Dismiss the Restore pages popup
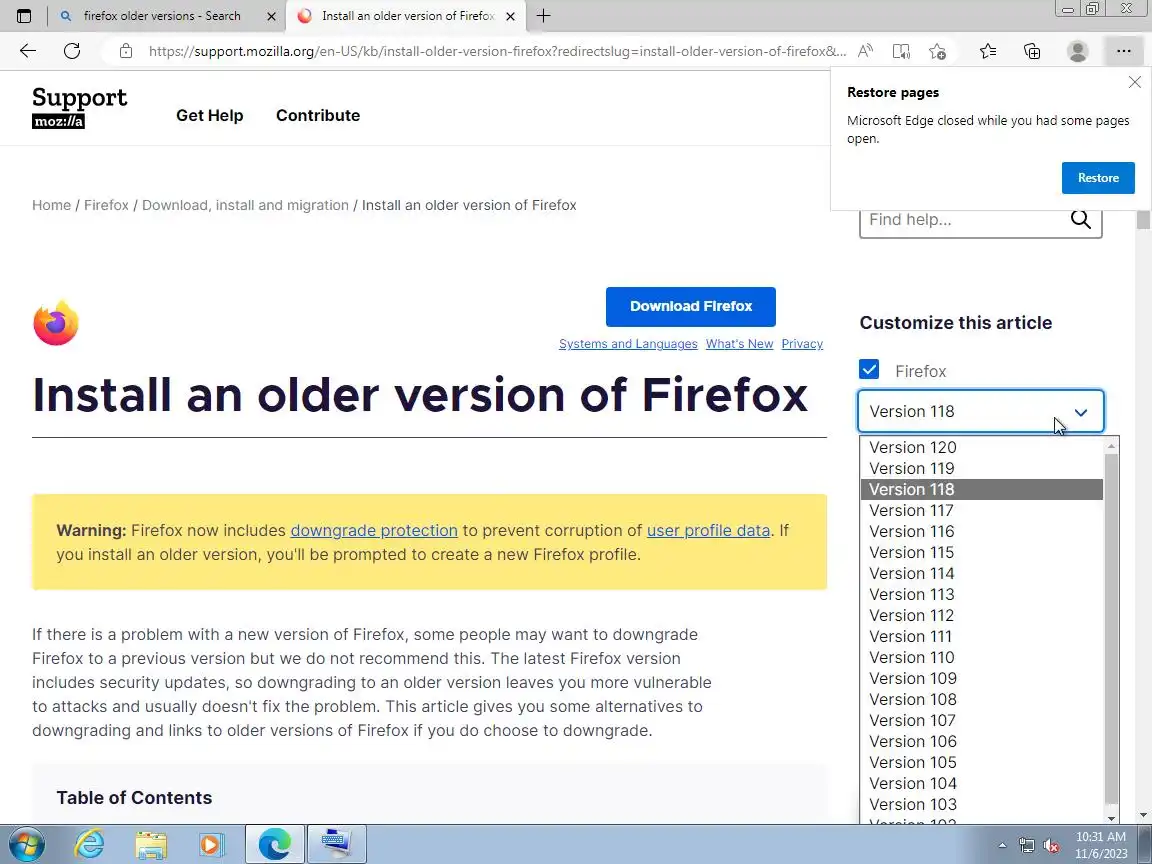The width and height of the screenshot is (1152, 864). click(1134, 82)
